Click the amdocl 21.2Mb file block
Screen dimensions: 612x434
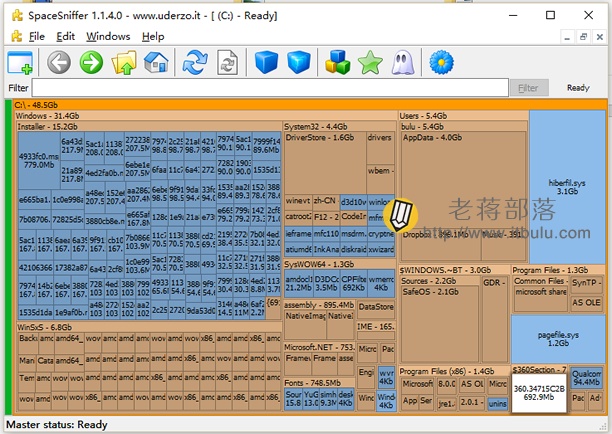click(x=299, y=283)
